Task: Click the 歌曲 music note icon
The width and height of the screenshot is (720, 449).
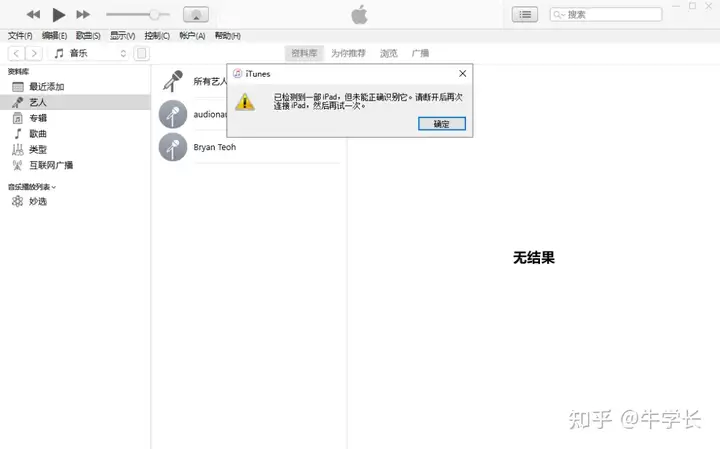Action: pos(17,134)
